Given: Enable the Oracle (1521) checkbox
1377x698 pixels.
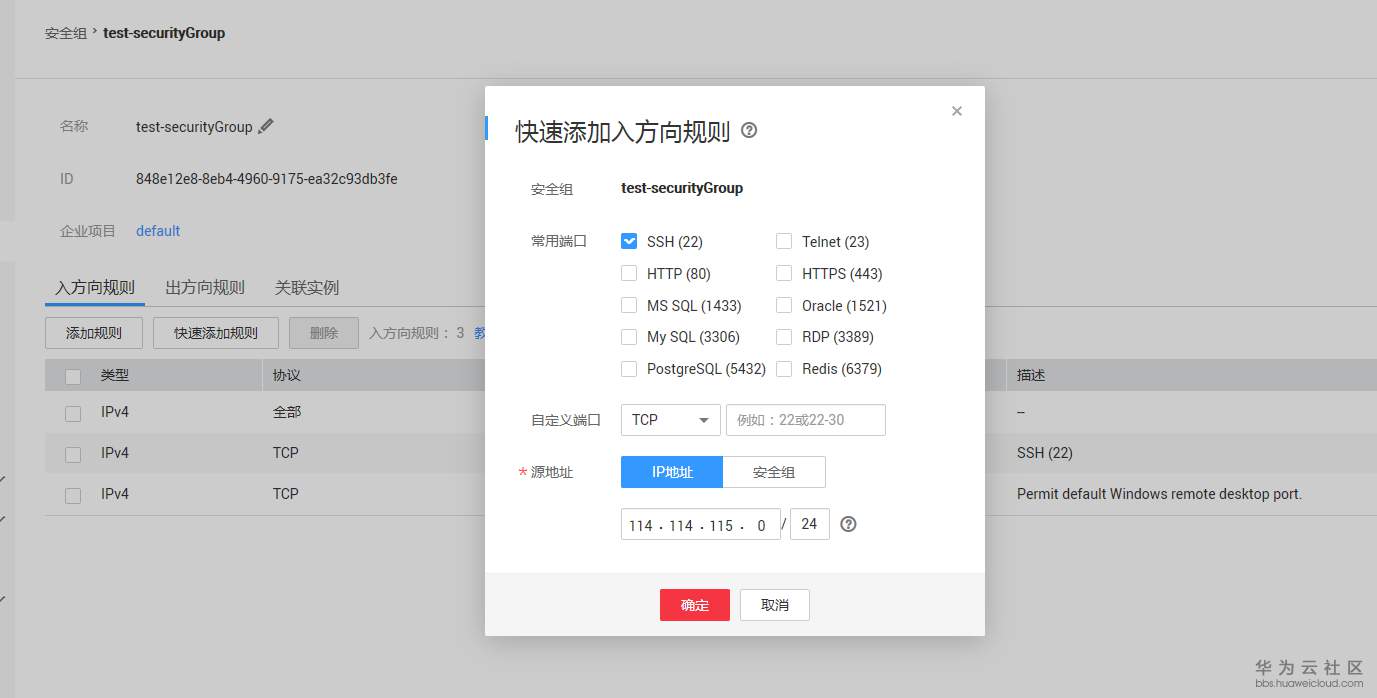Looking at the screenshot, I should 784,305.
